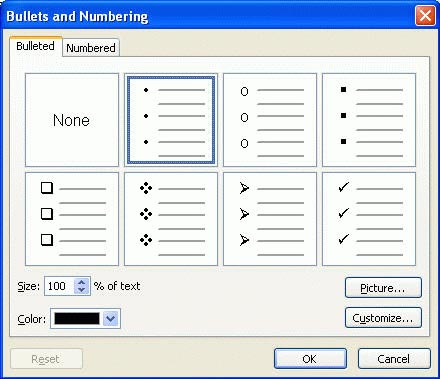The height and width of the screenshot is (379, 440).
Task: Choose the checkmark bullet style
Action: coord(369,219)
